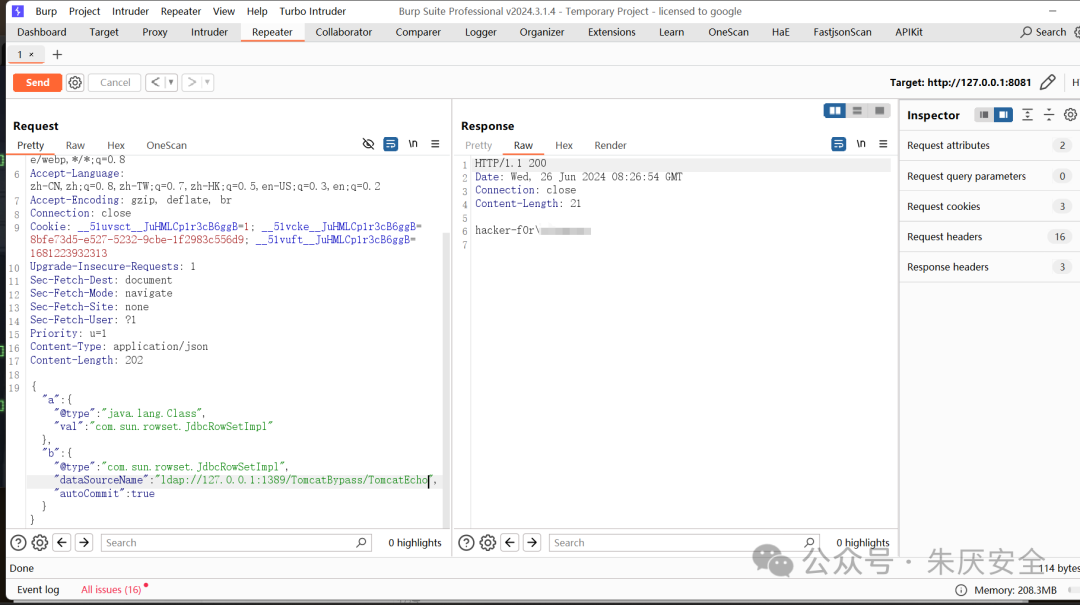Choose top-bottom request/response layout
Screen dimensions: 1080x605
(857, 111)
